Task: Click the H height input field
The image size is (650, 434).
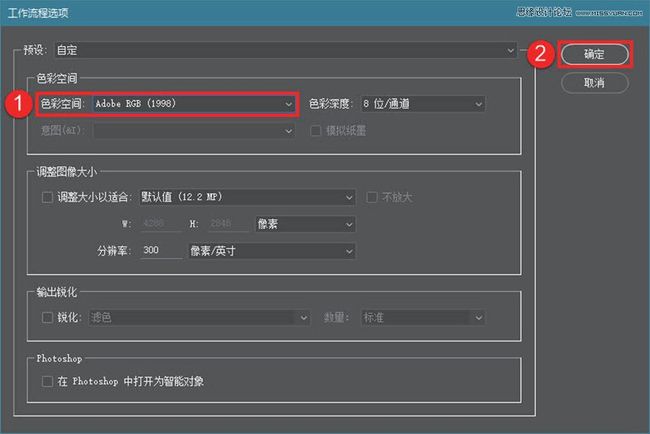Action: pos(228,224)
